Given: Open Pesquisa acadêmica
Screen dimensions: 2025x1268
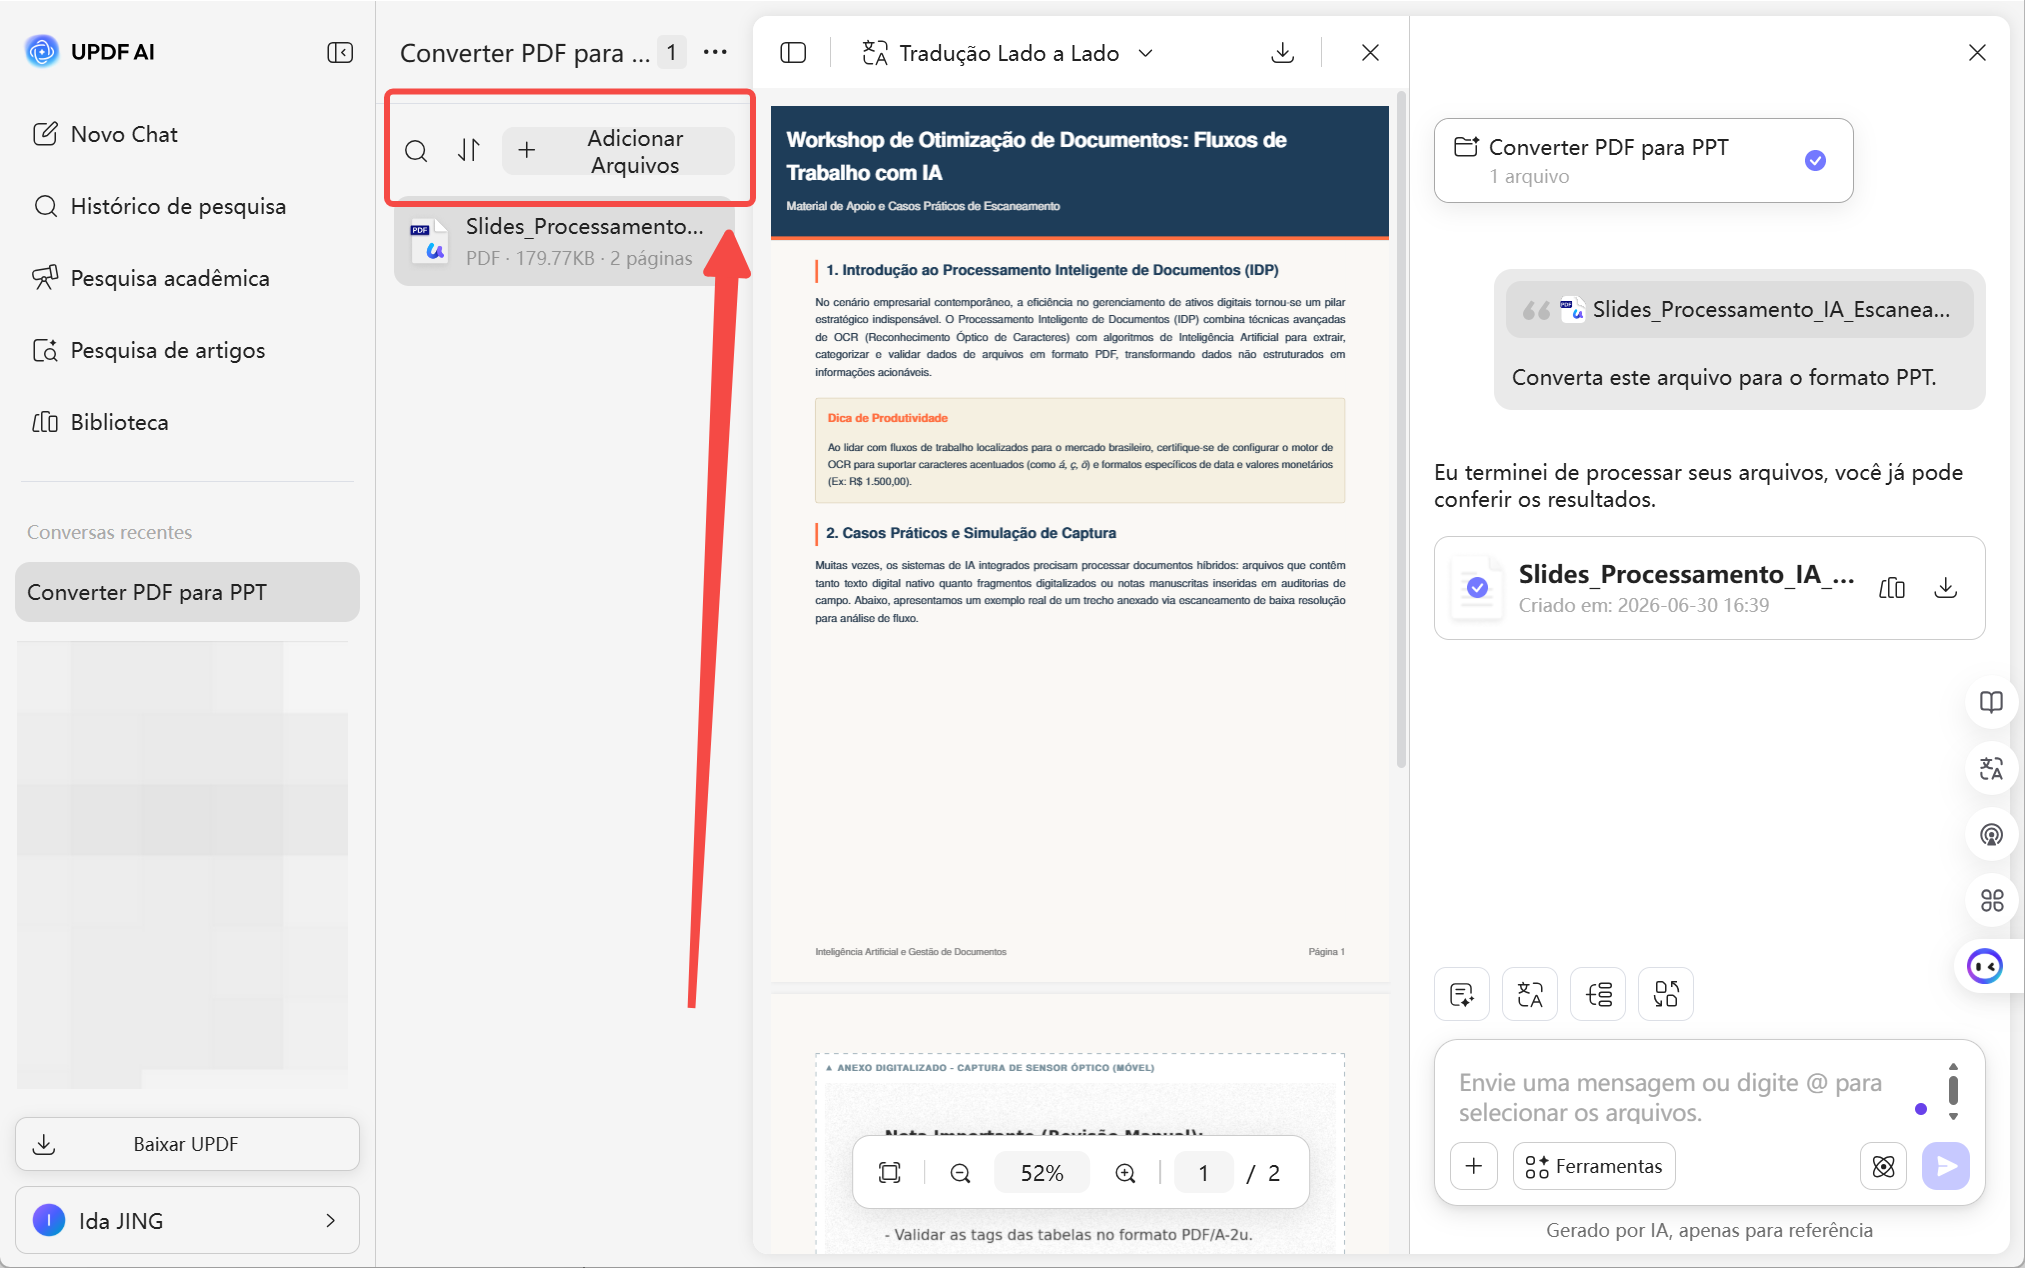Looking at the screenshot, I should (x=151, y=278).
